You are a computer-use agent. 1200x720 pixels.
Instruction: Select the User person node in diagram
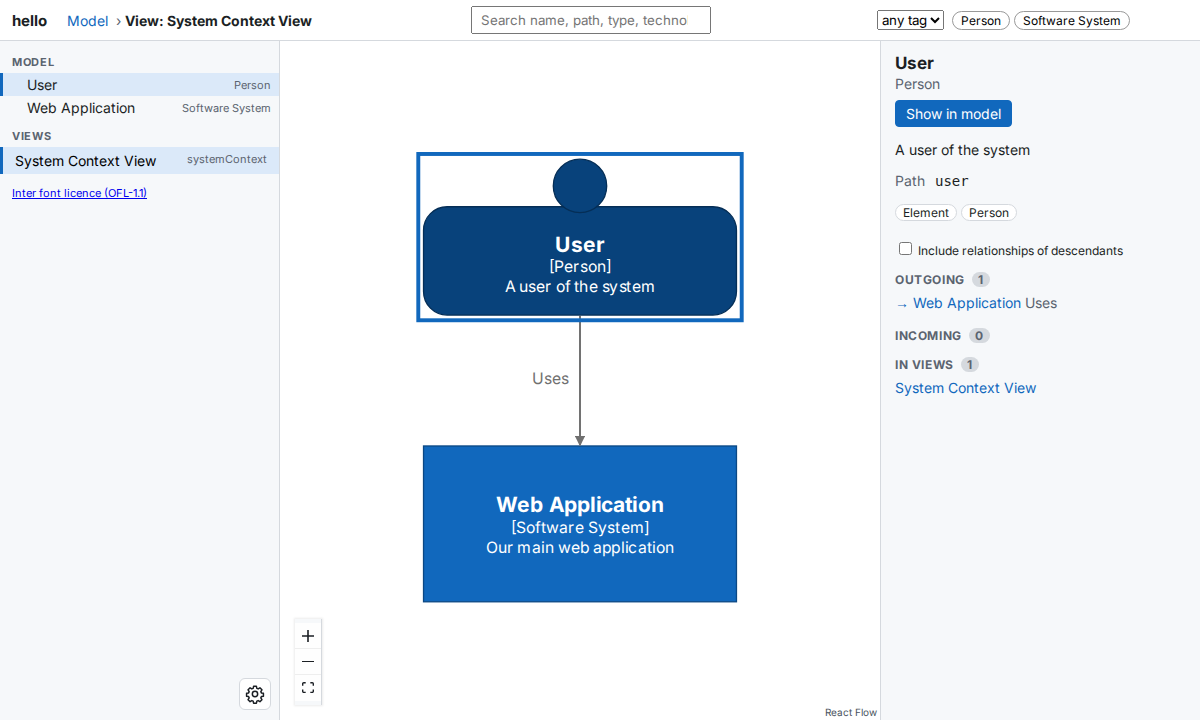click(580, 237)
